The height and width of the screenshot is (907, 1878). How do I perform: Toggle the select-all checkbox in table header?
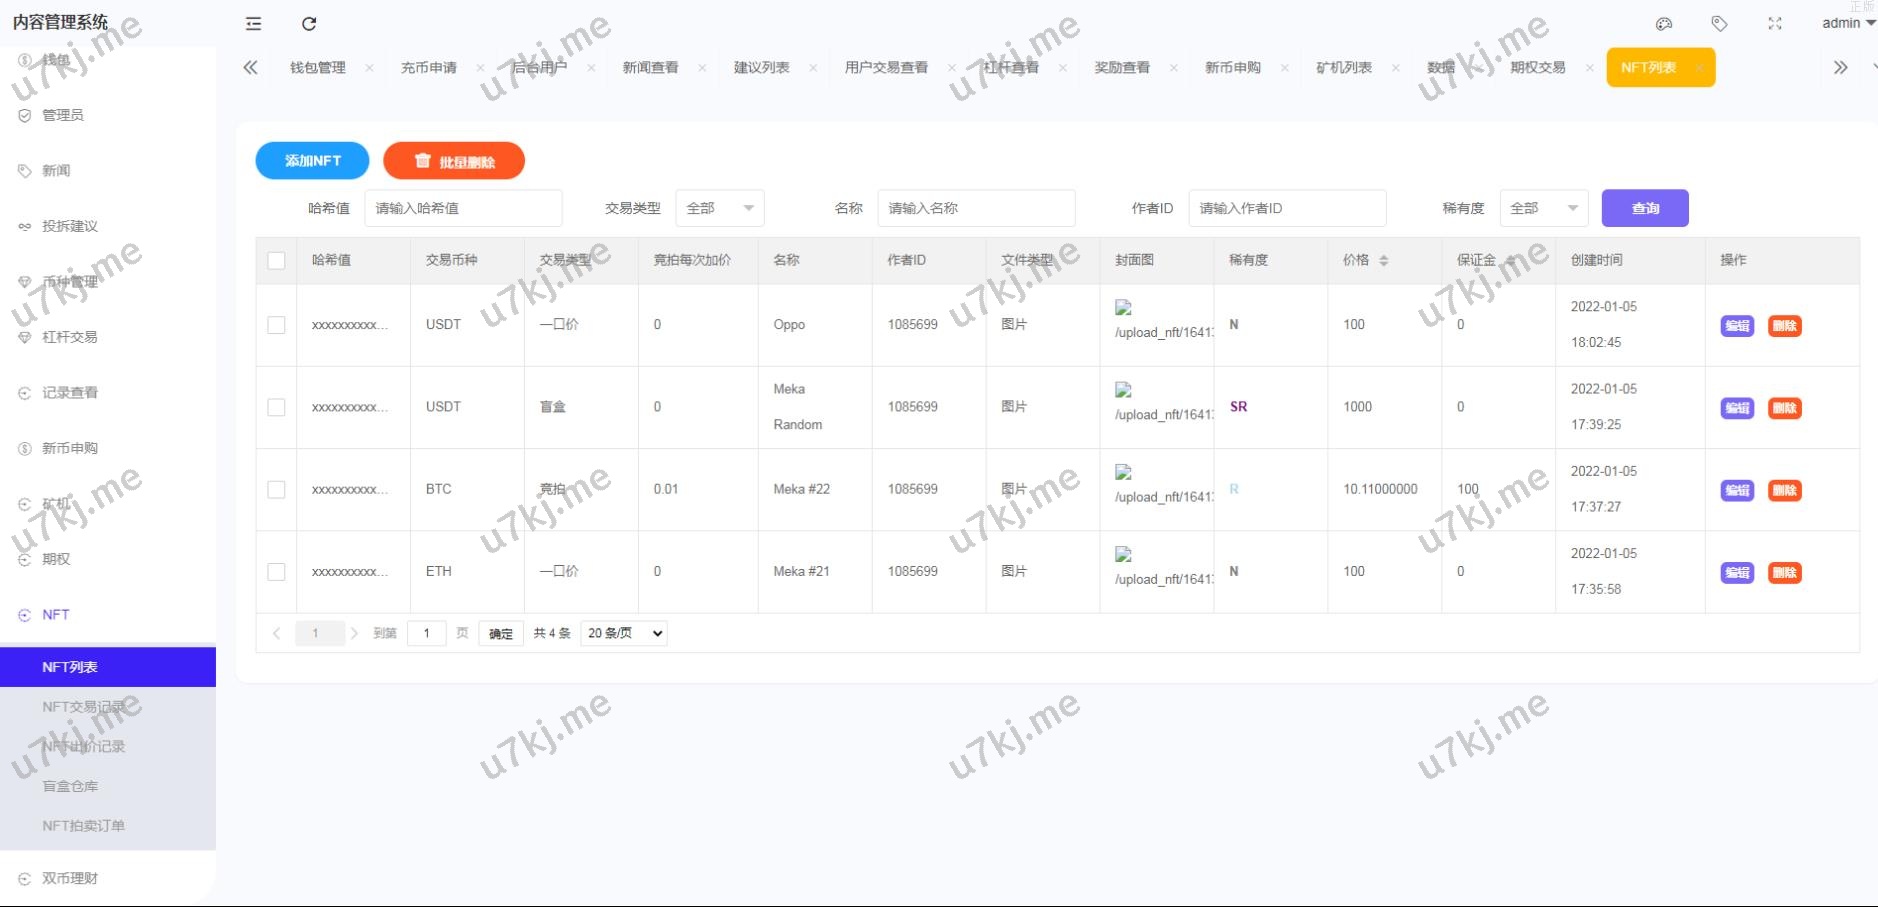point(277,261)
